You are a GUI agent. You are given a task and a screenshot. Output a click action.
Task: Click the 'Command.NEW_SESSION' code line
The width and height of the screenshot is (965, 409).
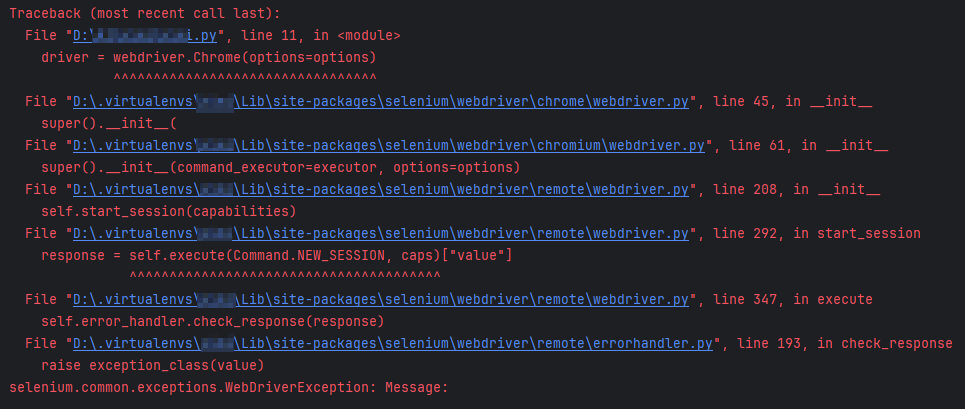click(277, 255)
